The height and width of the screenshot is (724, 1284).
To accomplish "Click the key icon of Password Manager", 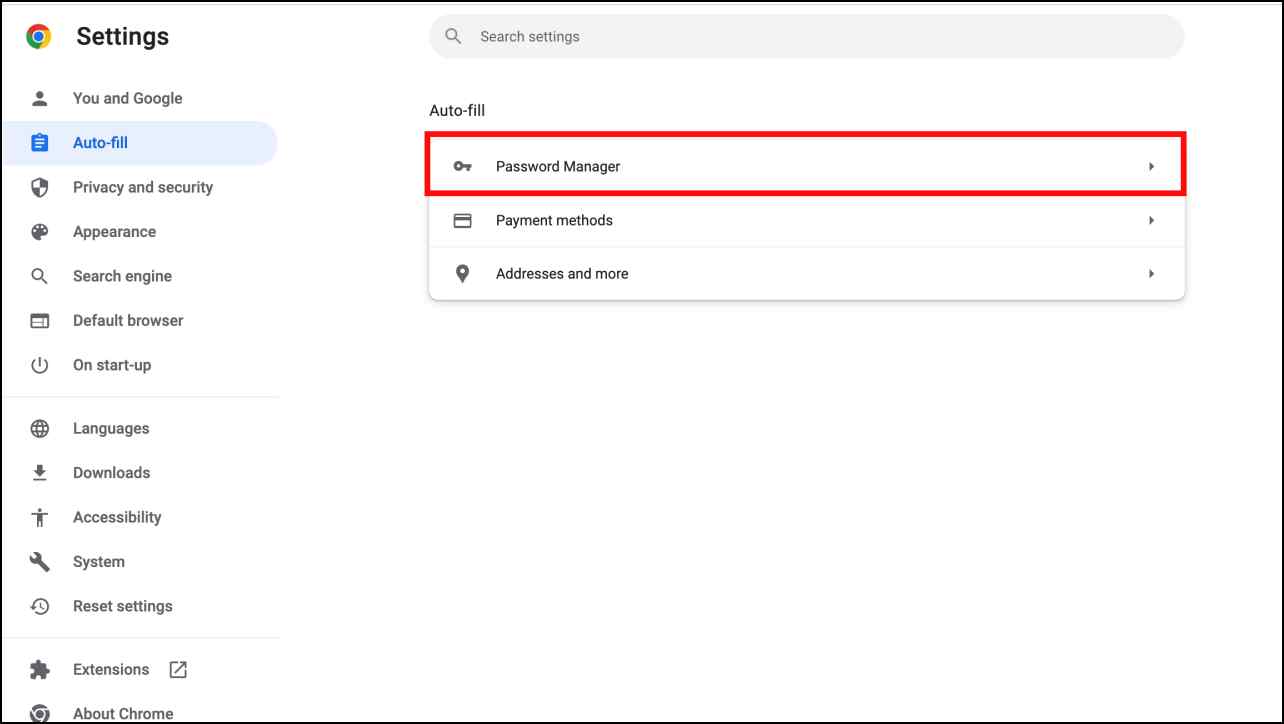I will (x=462, y=166).
